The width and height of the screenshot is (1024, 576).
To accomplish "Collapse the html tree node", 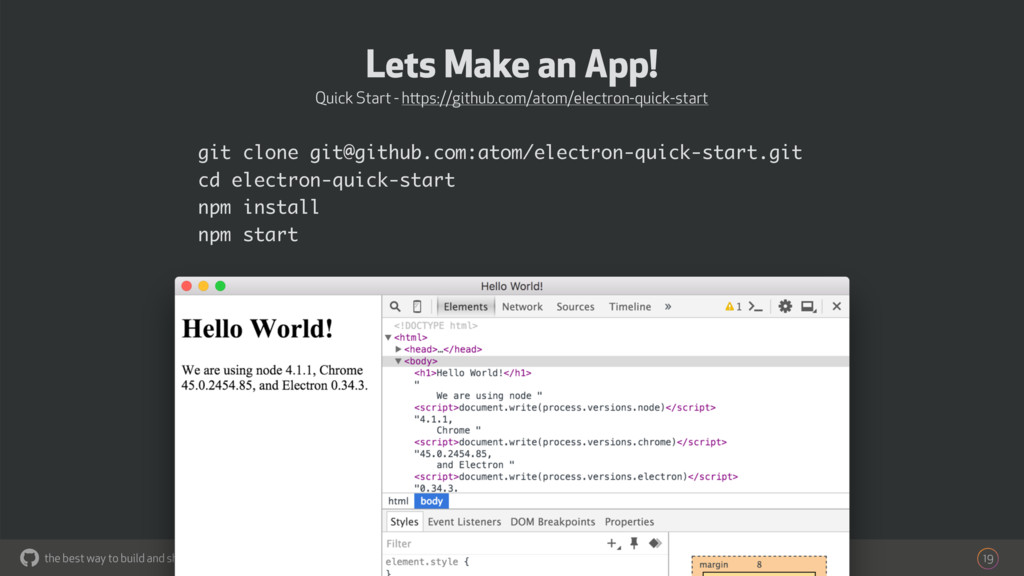I will pos(389,338).
